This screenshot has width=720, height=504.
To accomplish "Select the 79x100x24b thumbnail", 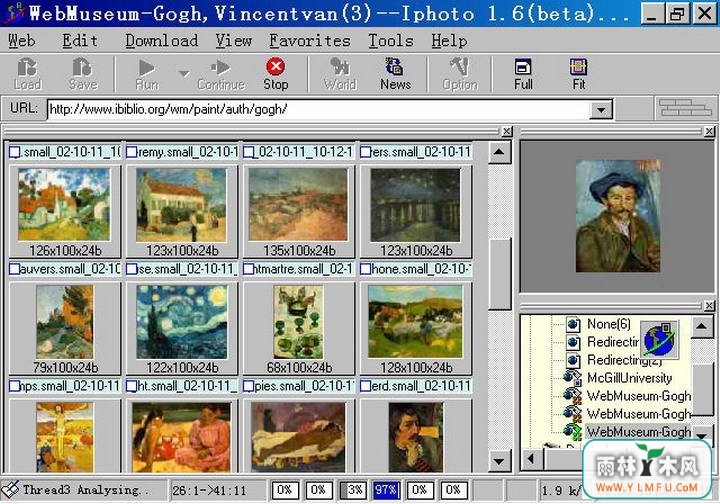I will (65, 322).
